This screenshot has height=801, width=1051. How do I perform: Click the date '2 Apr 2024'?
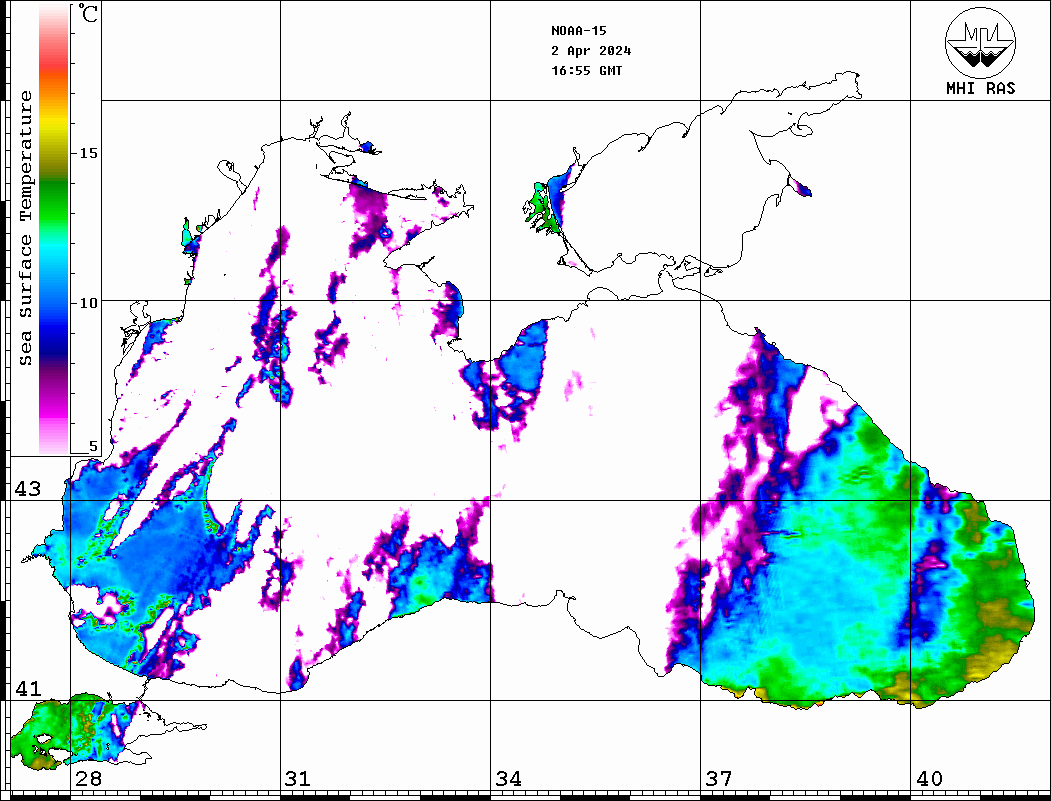click(x=591, y=51)
